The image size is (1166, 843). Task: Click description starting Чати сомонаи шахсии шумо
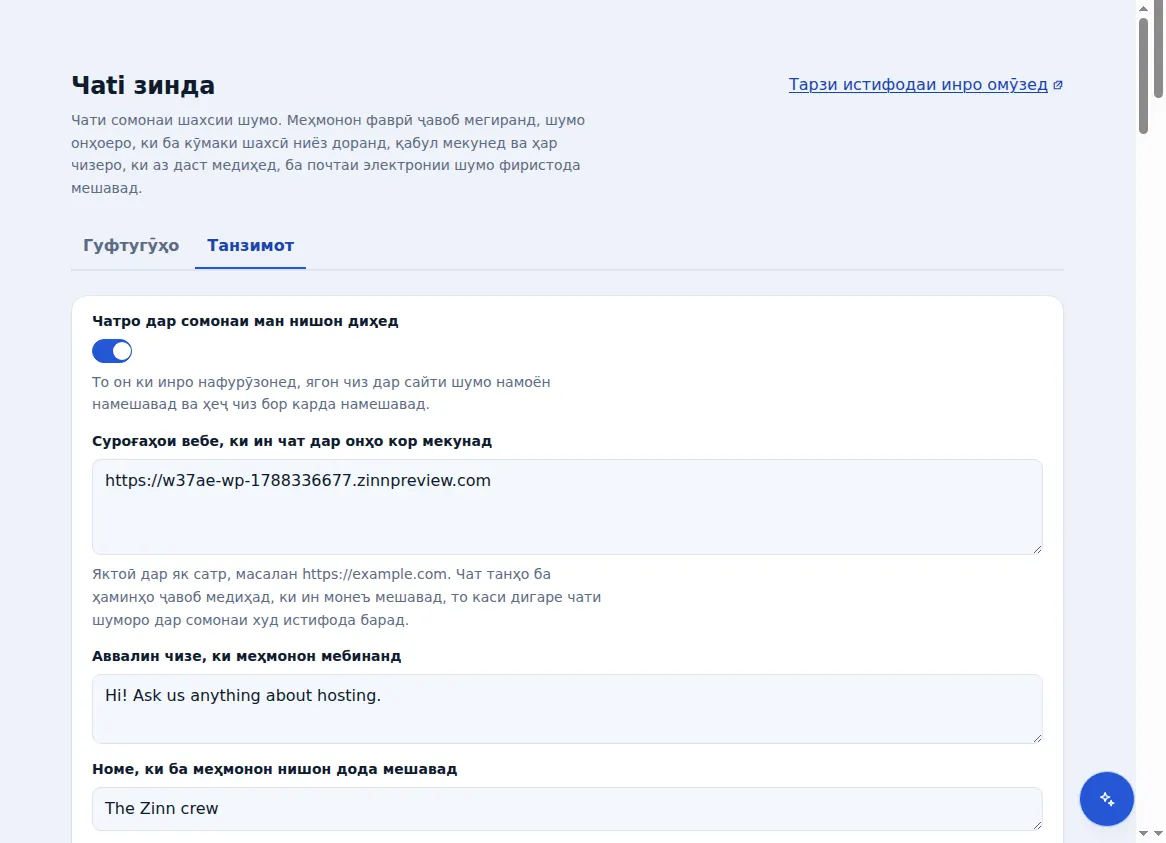(x=328, y=154)
